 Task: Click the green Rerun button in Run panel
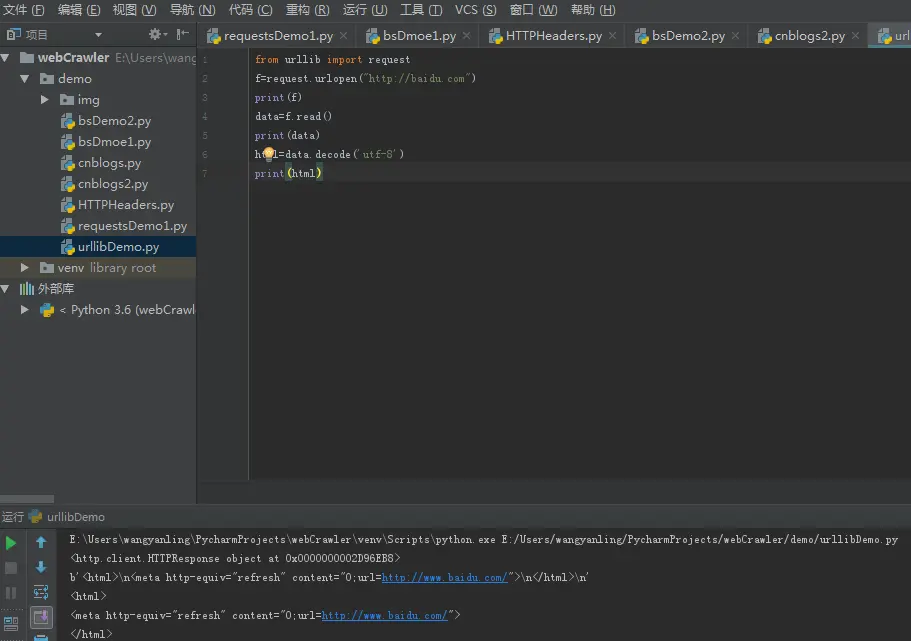click(x=10, y=543)
